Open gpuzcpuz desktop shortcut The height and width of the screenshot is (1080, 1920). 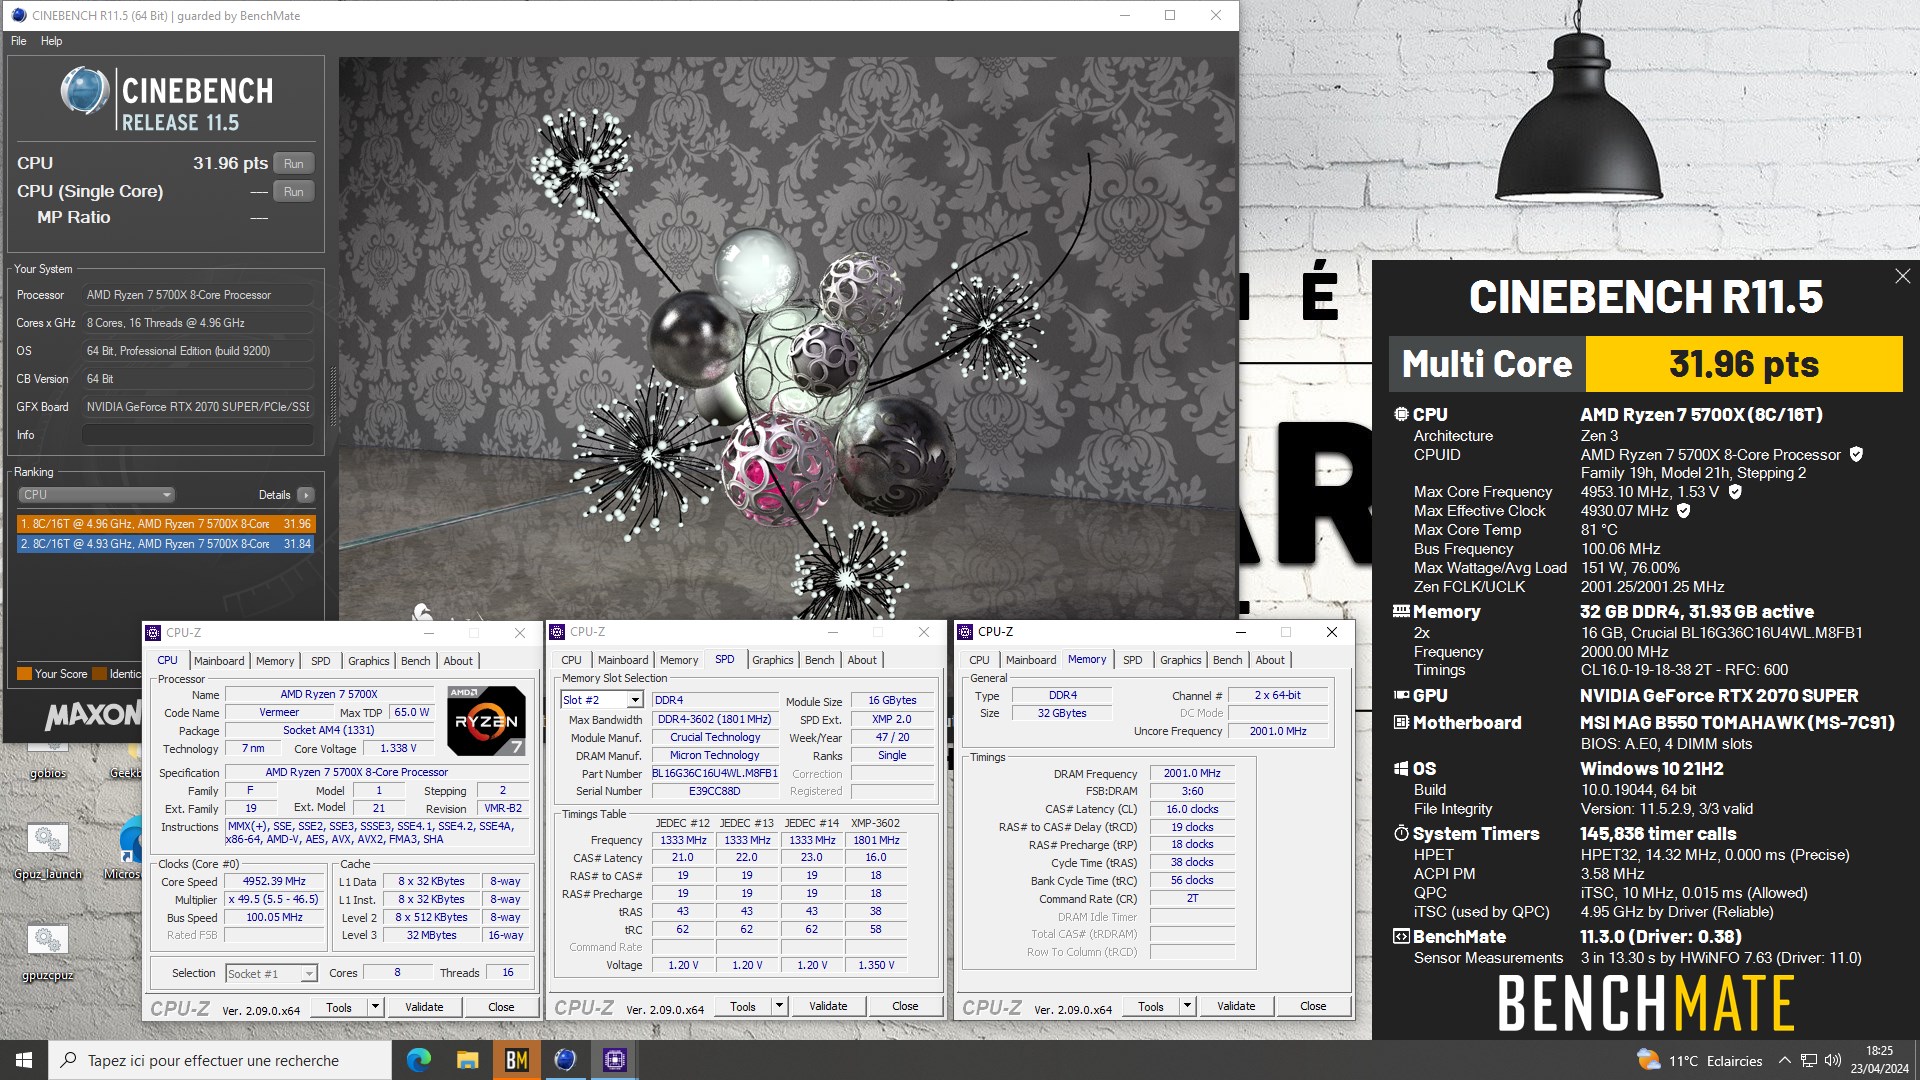tap(47, 952)
